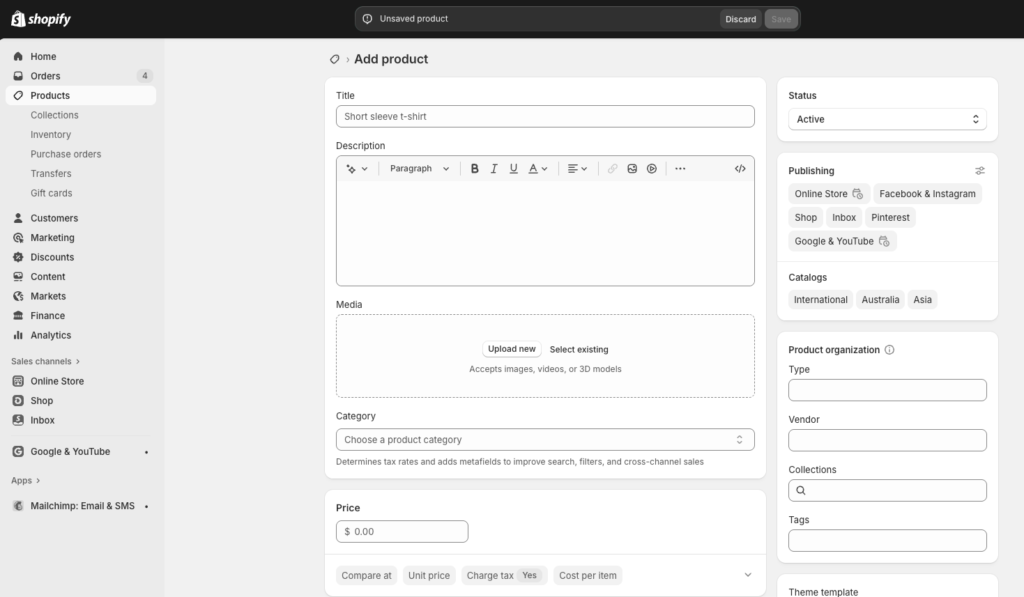Screen dimensions: 1024x597
Task: Apply italic formatting in the description toolbar
Action: (x=493, y=168)
